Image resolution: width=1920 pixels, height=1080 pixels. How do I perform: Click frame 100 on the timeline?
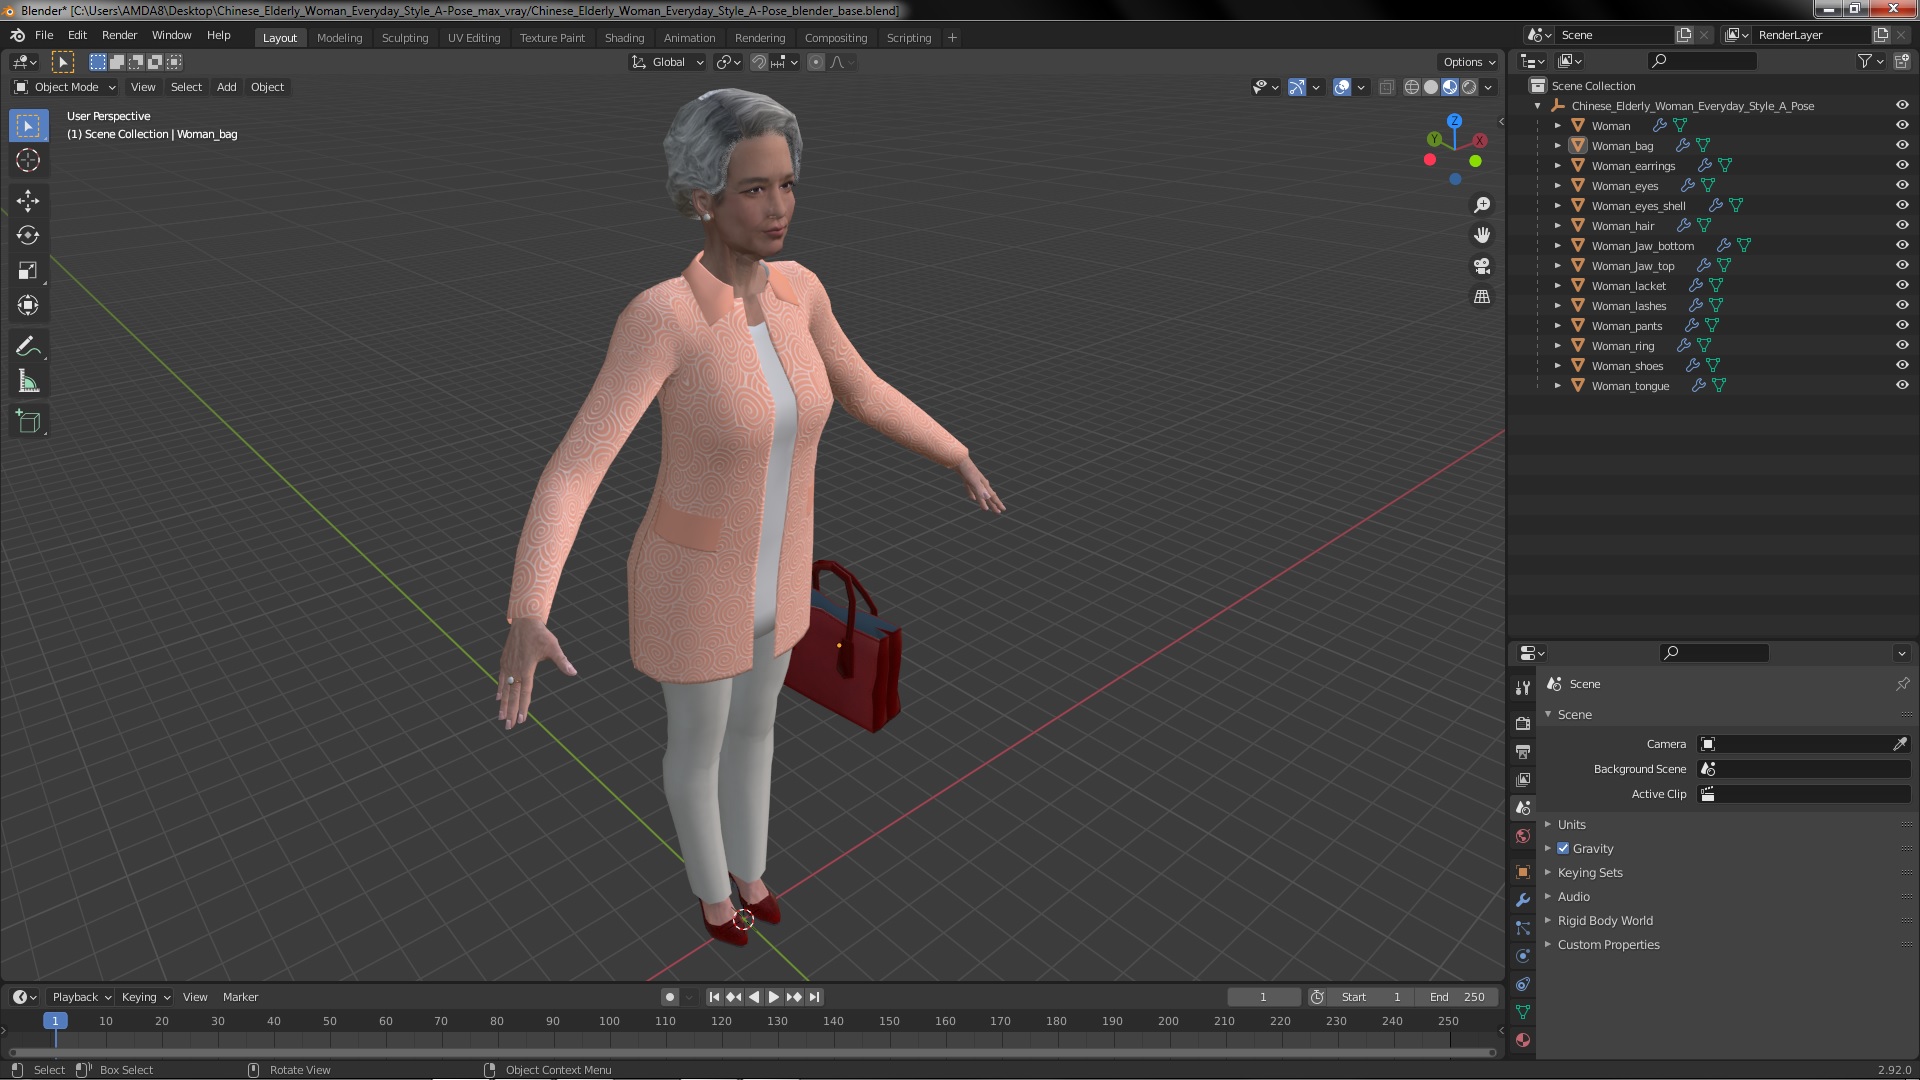(x=609, y=1022)
